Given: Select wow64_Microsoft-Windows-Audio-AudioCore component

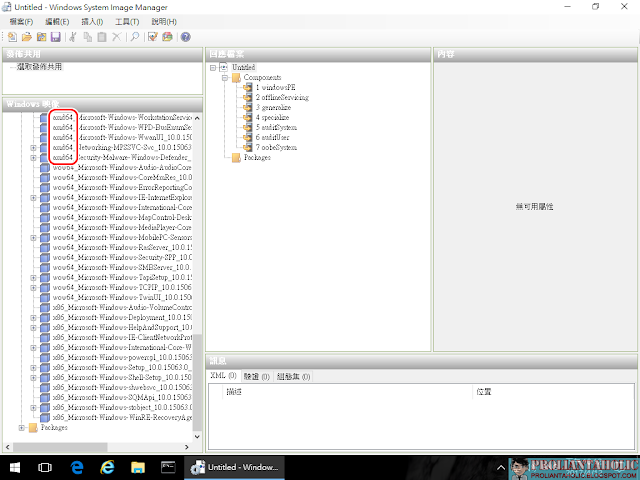Looking at the screenshot, I should (x=122, y=167).
